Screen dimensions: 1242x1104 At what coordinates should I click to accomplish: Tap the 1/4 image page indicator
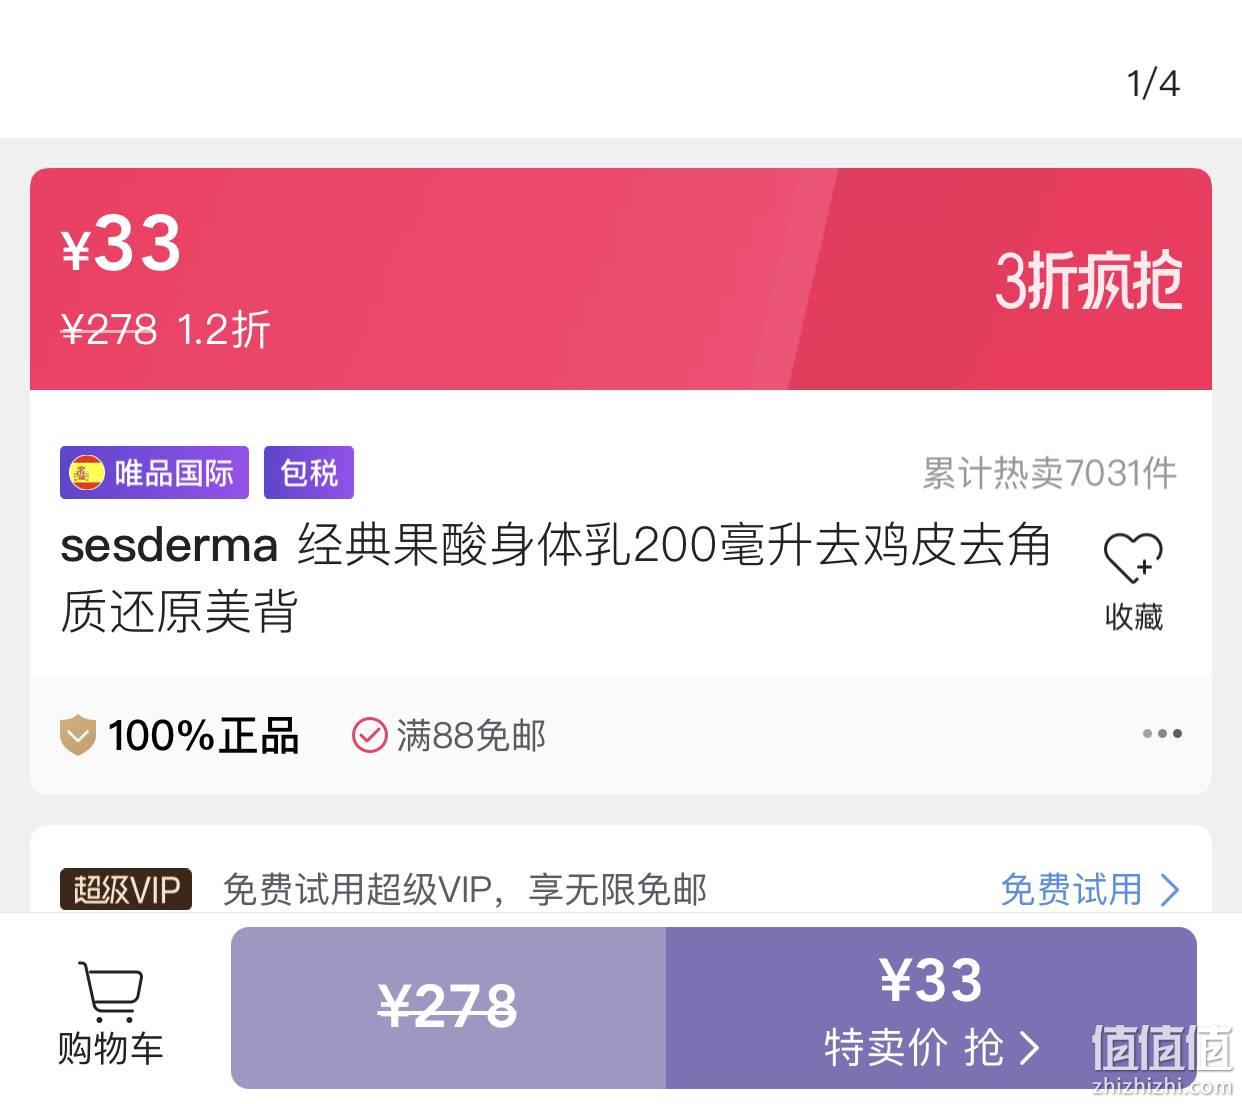tap(1153, 83)
